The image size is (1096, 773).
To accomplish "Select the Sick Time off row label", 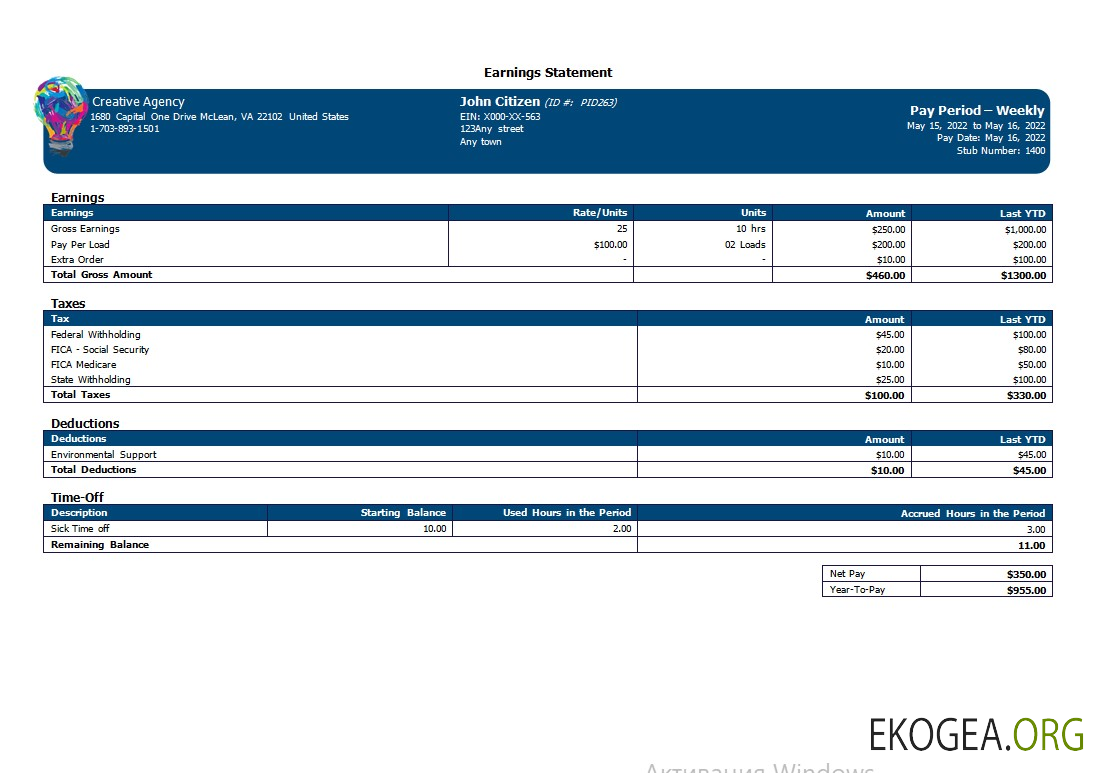I will pyautogui.click(x=80, y=529).
